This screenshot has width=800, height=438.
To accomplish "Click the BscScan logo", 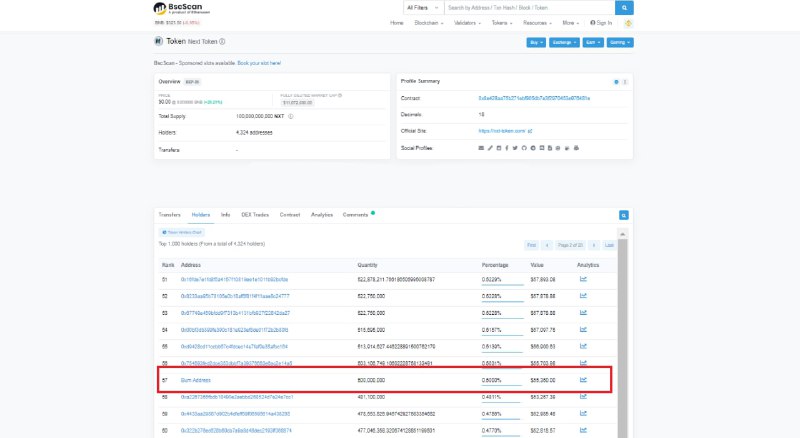I will [181, 8].
